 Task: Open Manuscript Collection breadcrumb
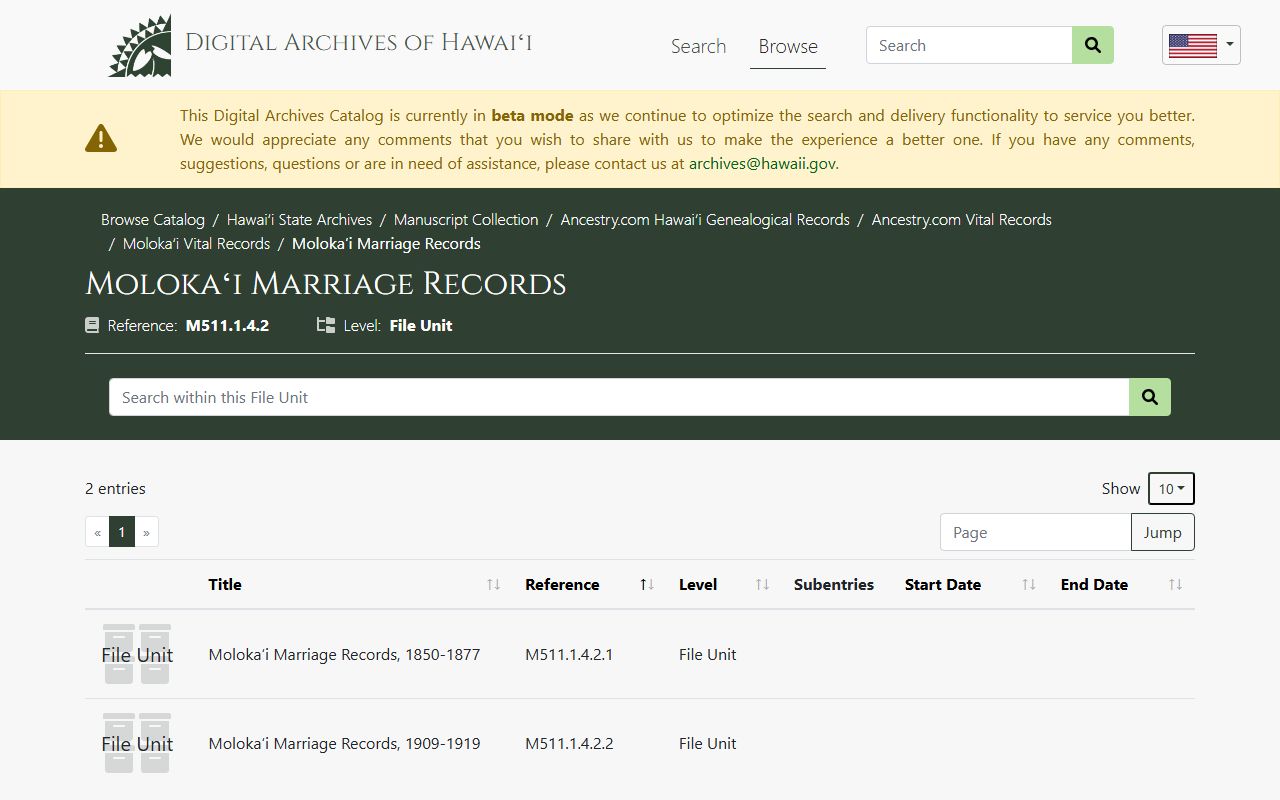tap(466, 219)
